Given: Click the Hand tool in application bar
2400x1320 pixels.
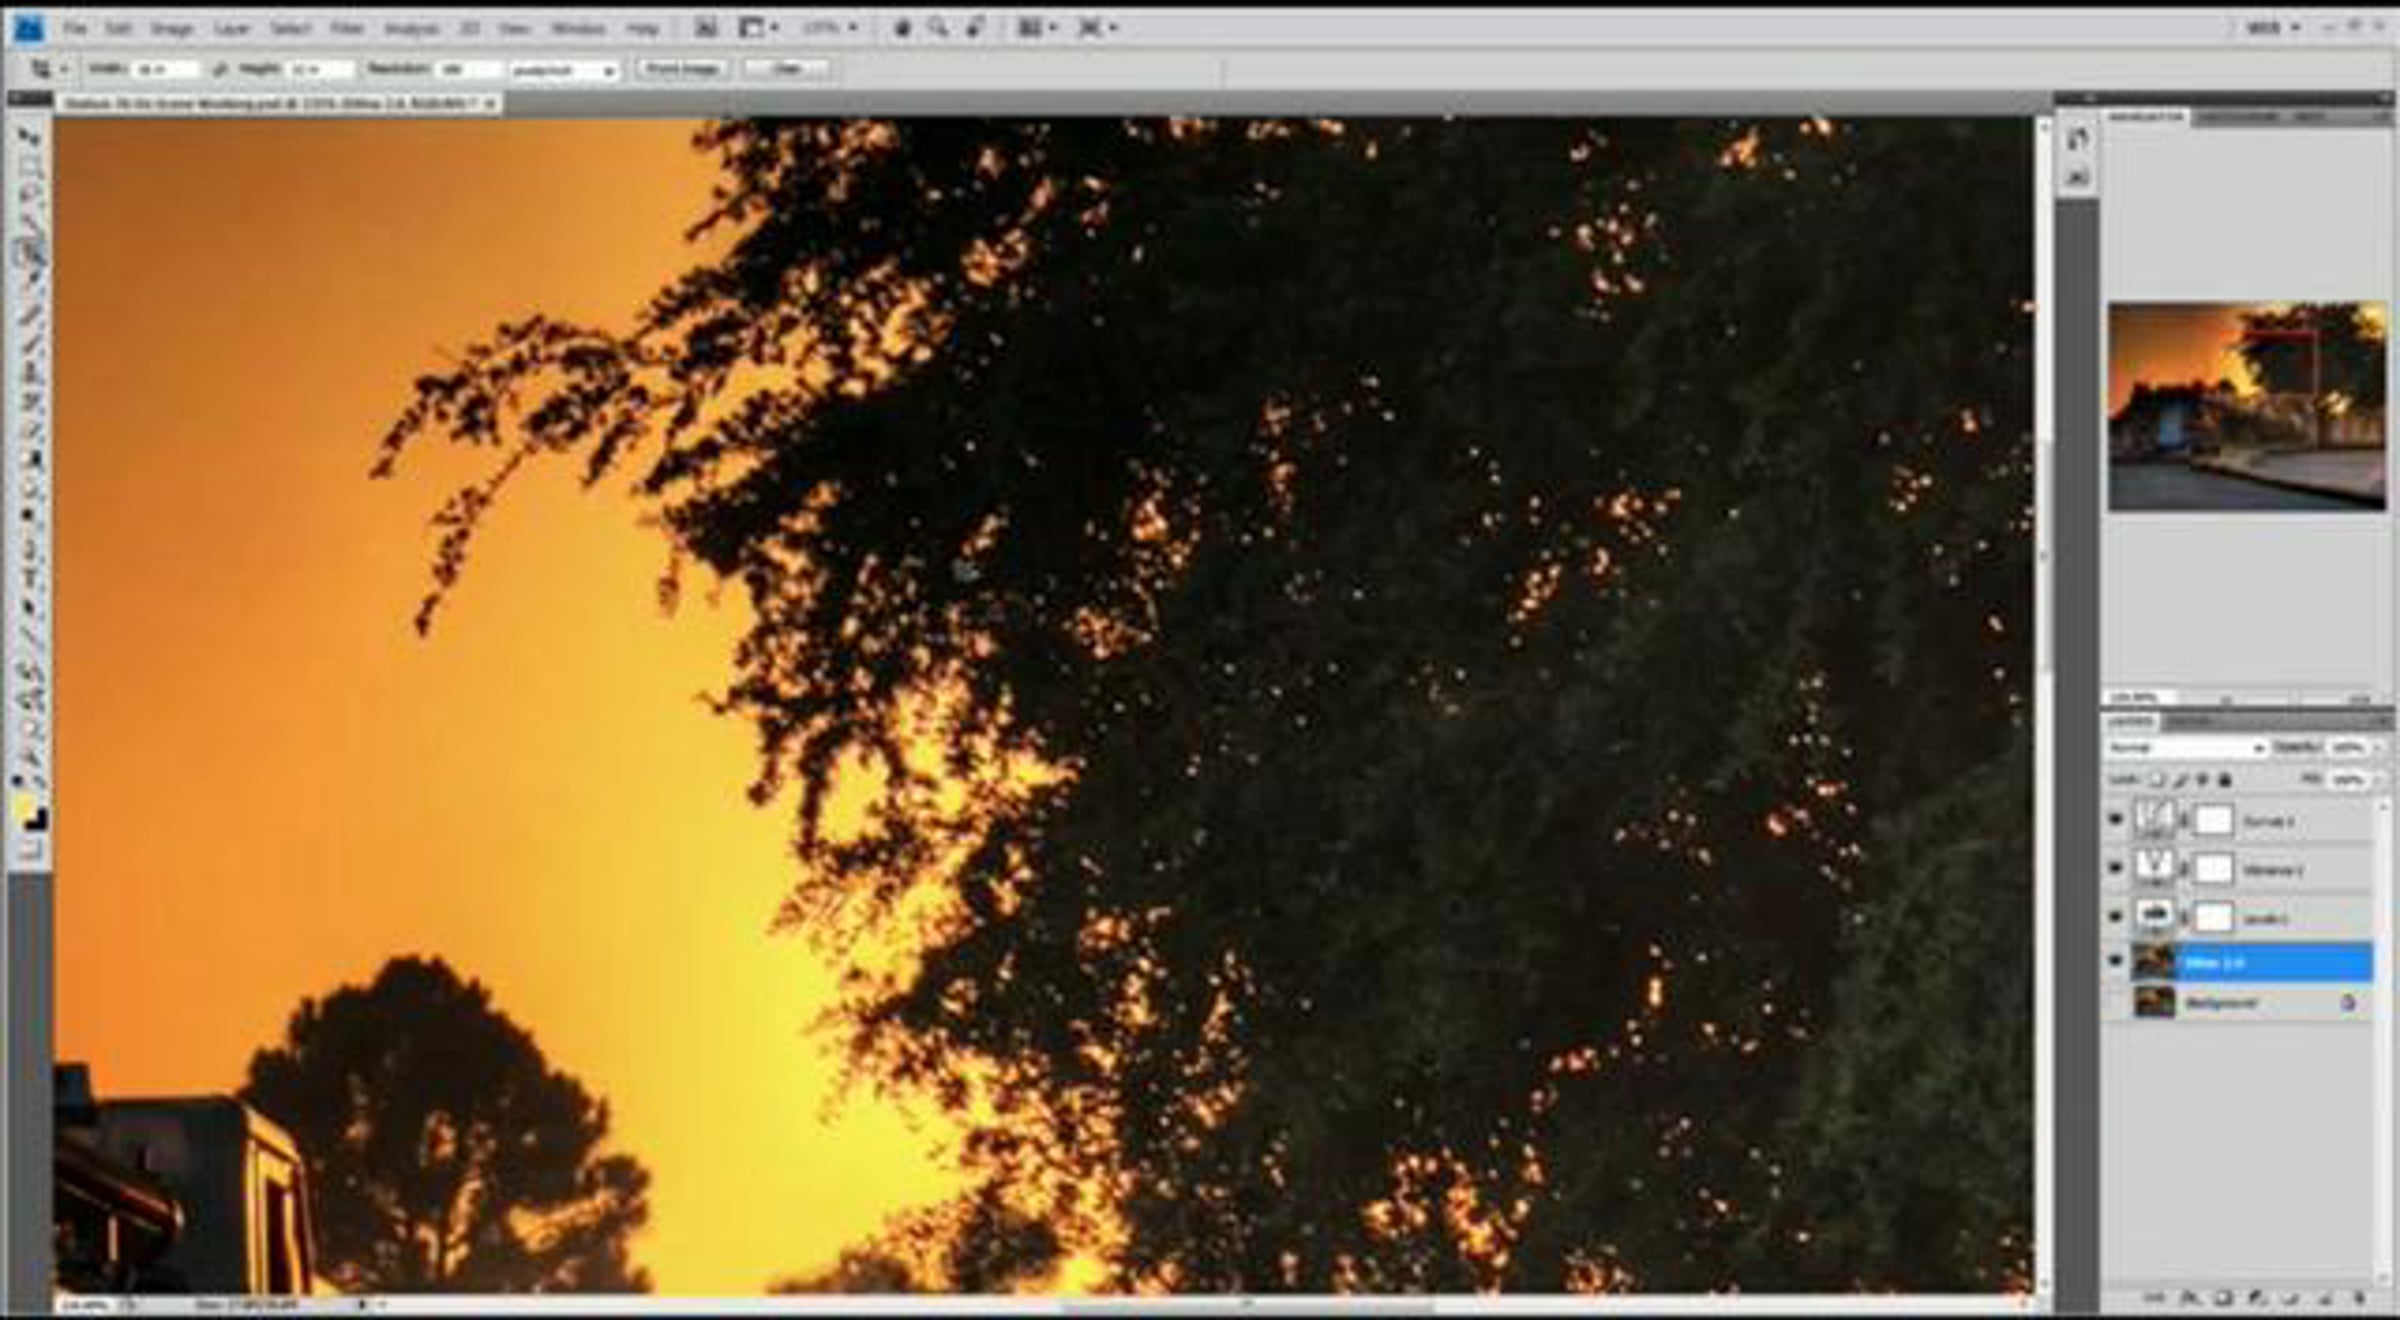Looking at the screenshot, I should pyautogui.click(x=901, y=28).
